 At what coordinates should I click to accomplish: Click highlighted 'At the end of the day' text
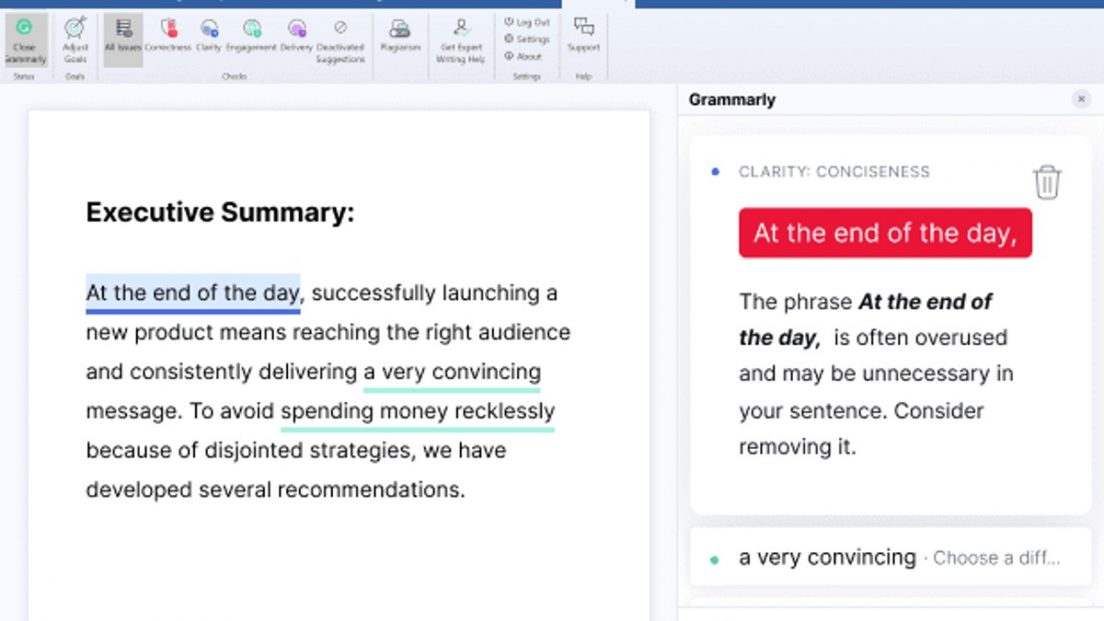(192, 293)
